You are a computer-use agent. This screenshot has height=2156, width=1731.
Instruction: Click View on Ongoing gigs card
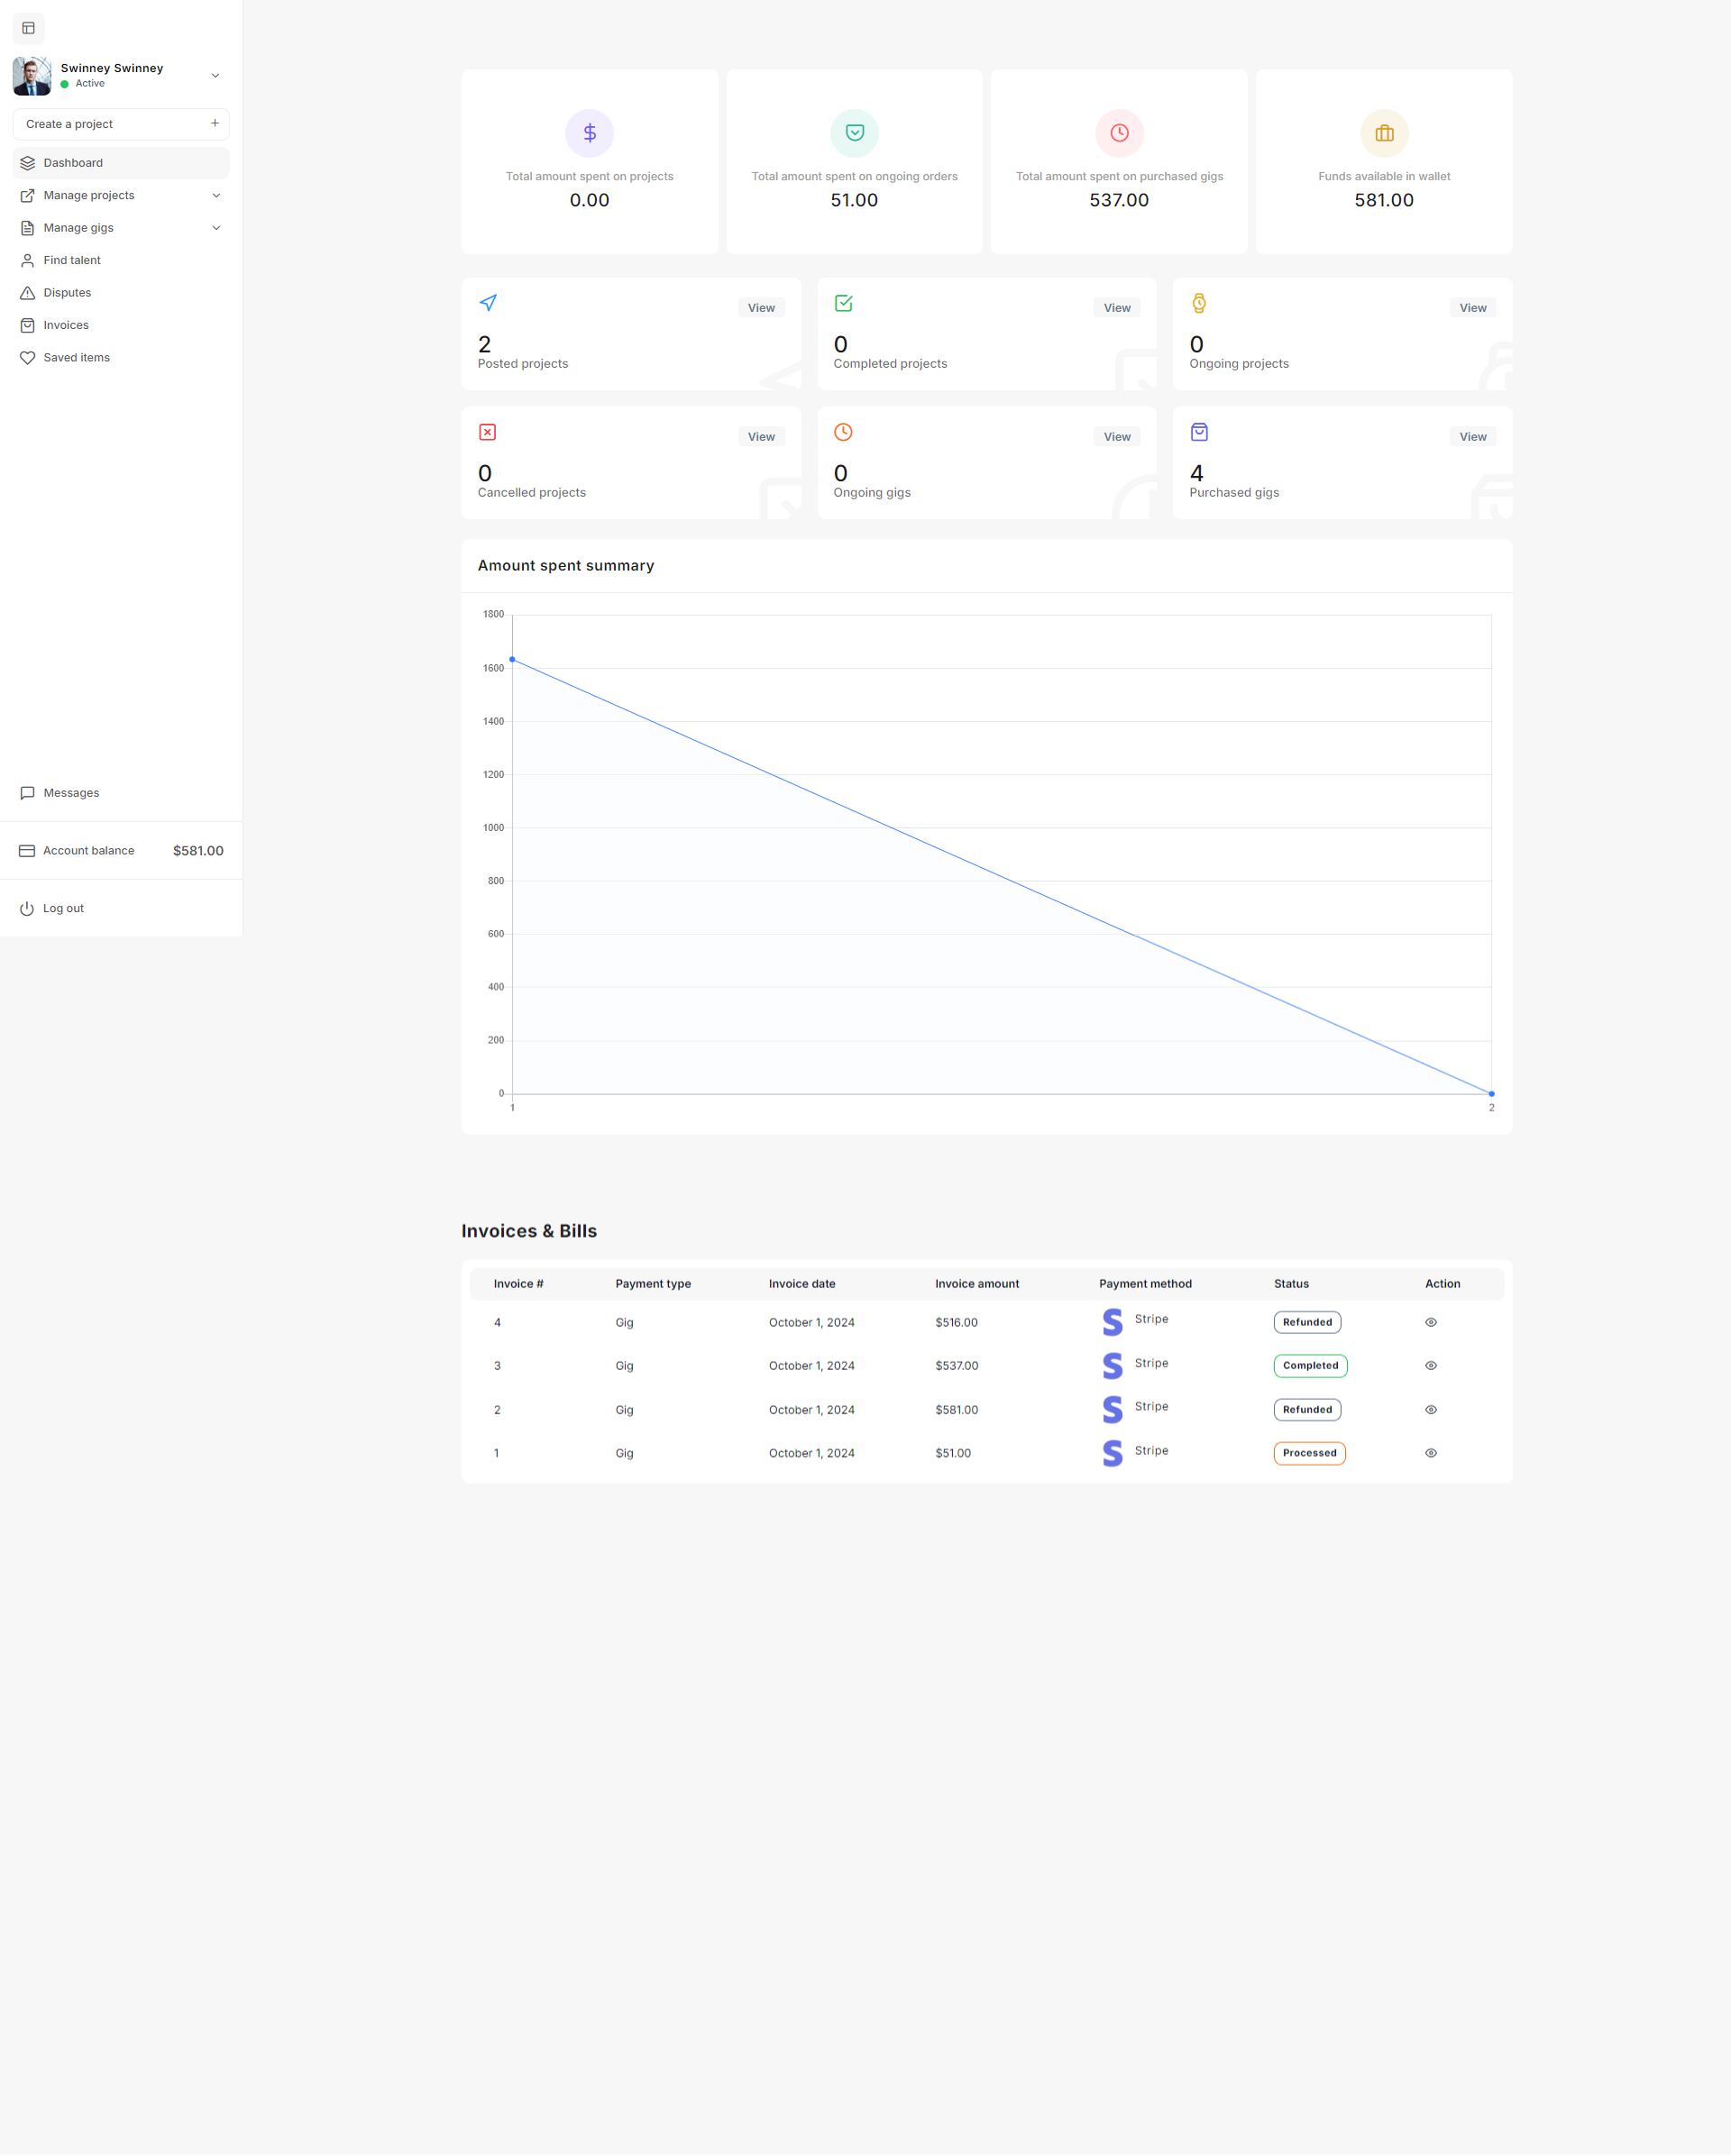tap(1116, 437)
